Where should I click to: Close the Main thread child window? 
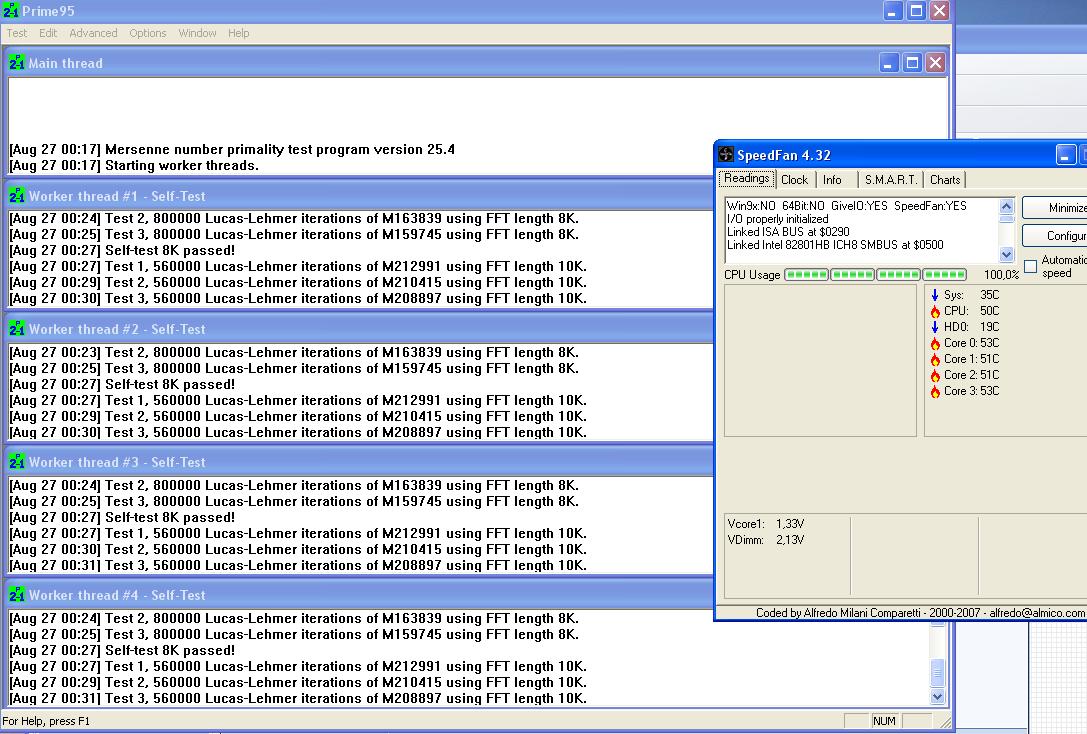point(935,63)
